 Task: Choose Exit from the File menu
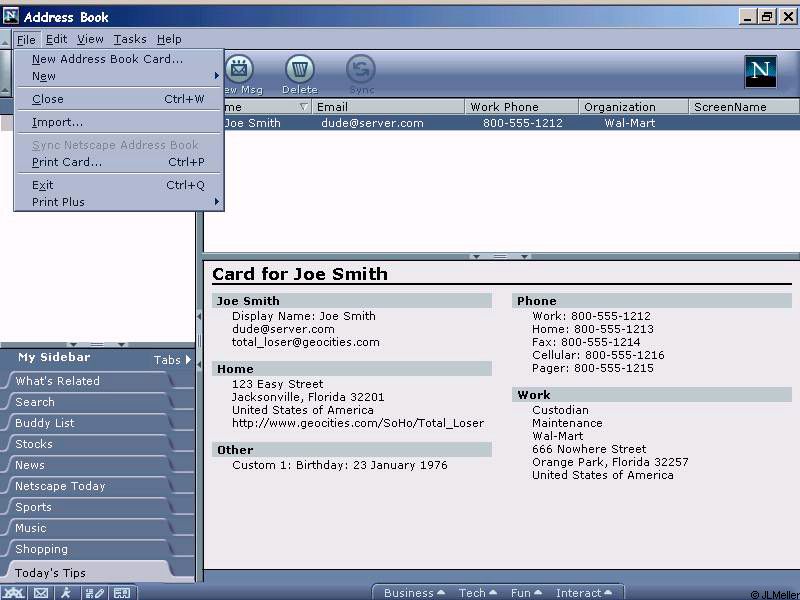119,185
